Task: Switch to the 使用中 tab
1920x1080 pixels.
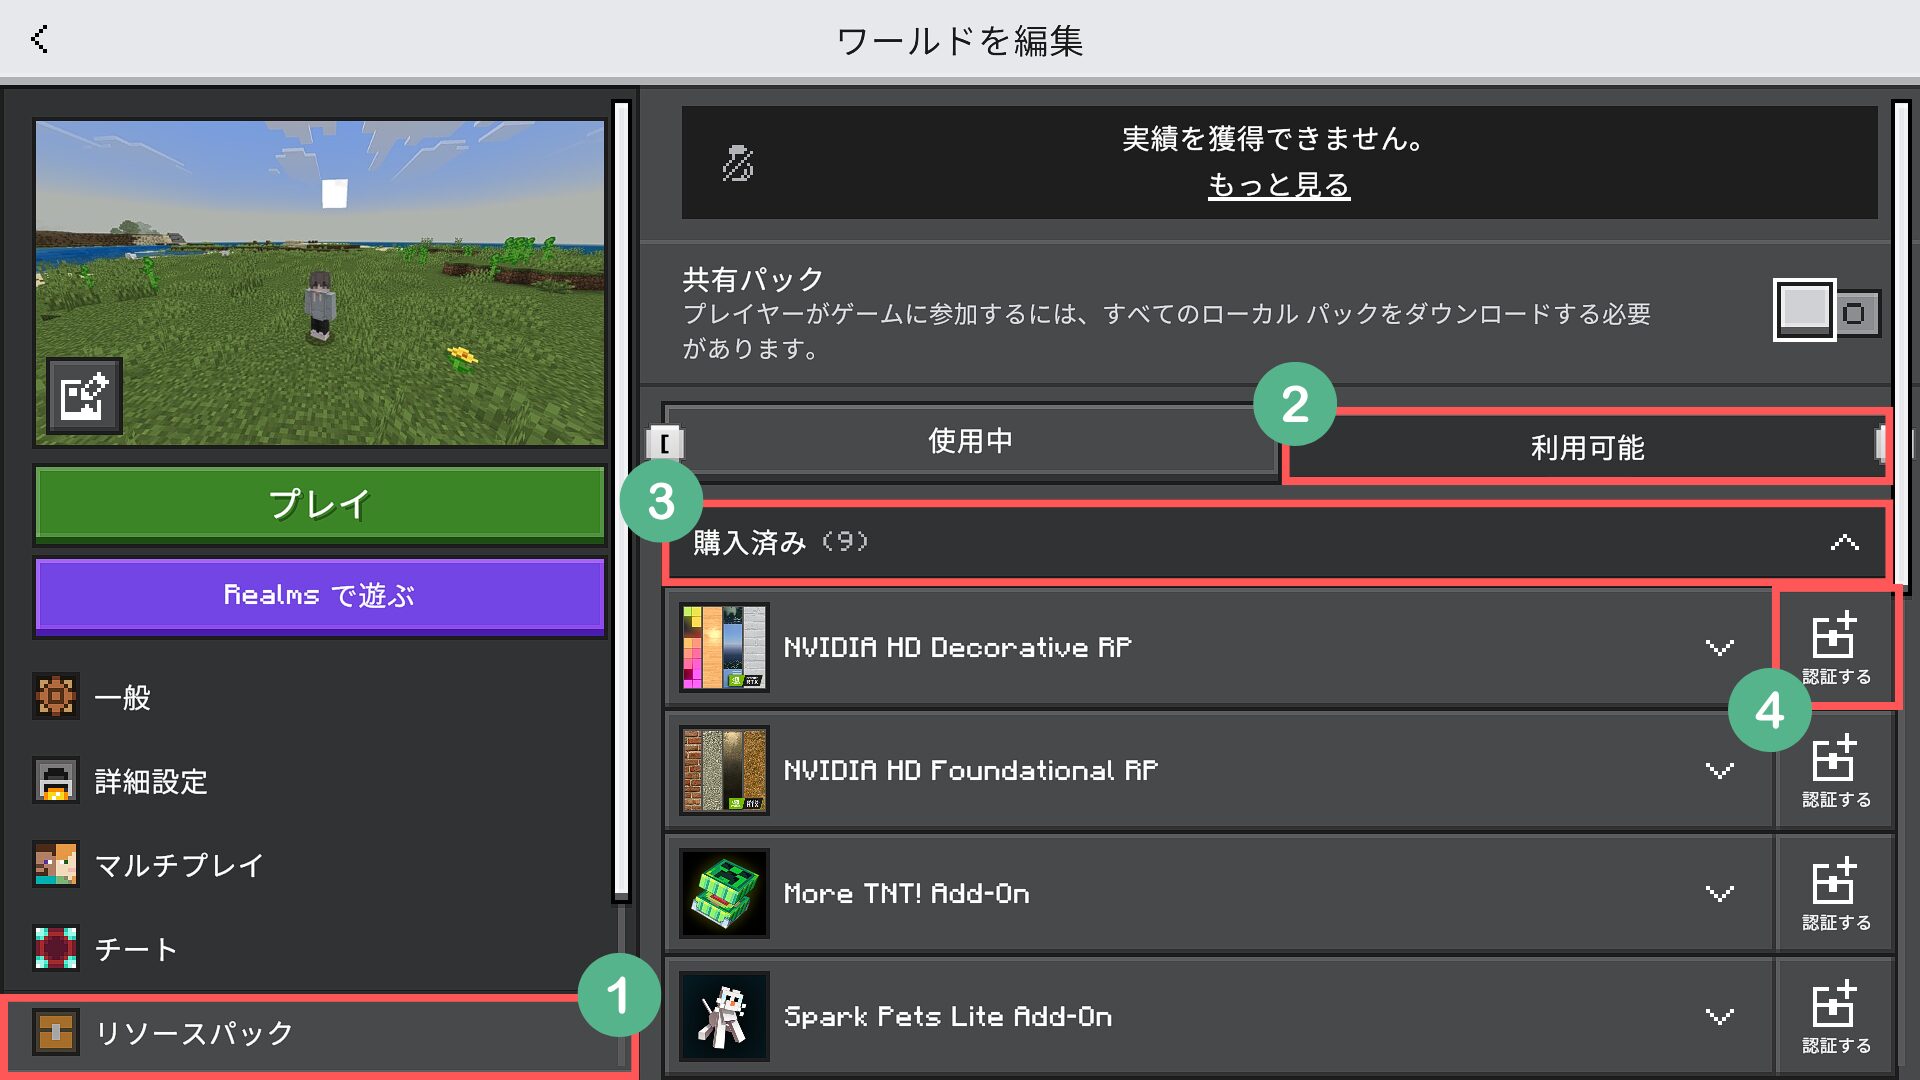Action: tap(970, 440)
